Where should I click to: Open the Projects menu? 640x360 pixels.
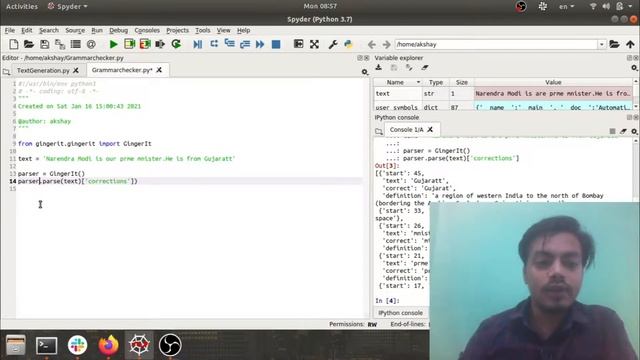pyautogui.click(x=177, y=30)
